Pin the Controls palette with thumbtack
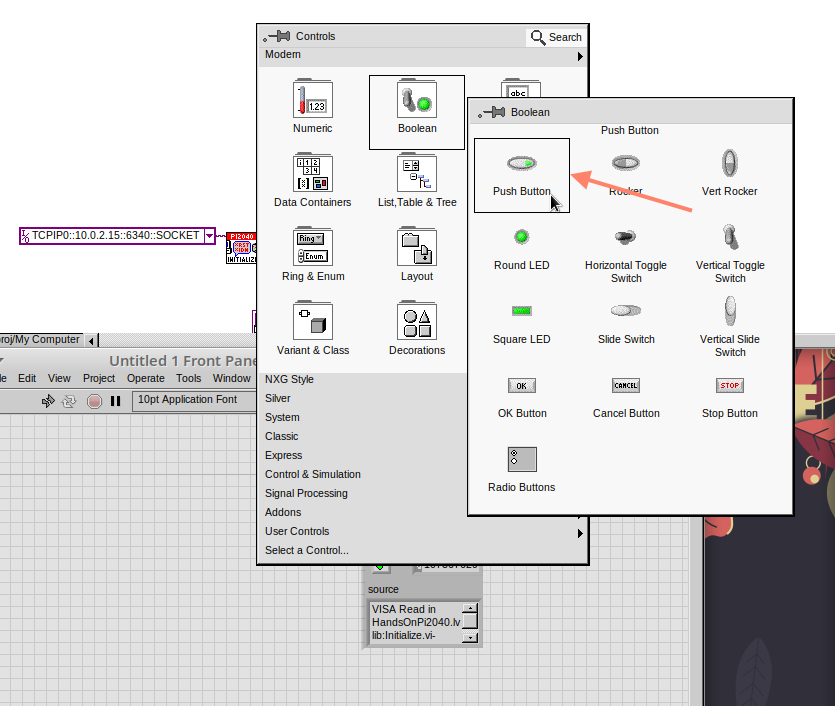This screenshot has width=835, height=706. [276, 36]
